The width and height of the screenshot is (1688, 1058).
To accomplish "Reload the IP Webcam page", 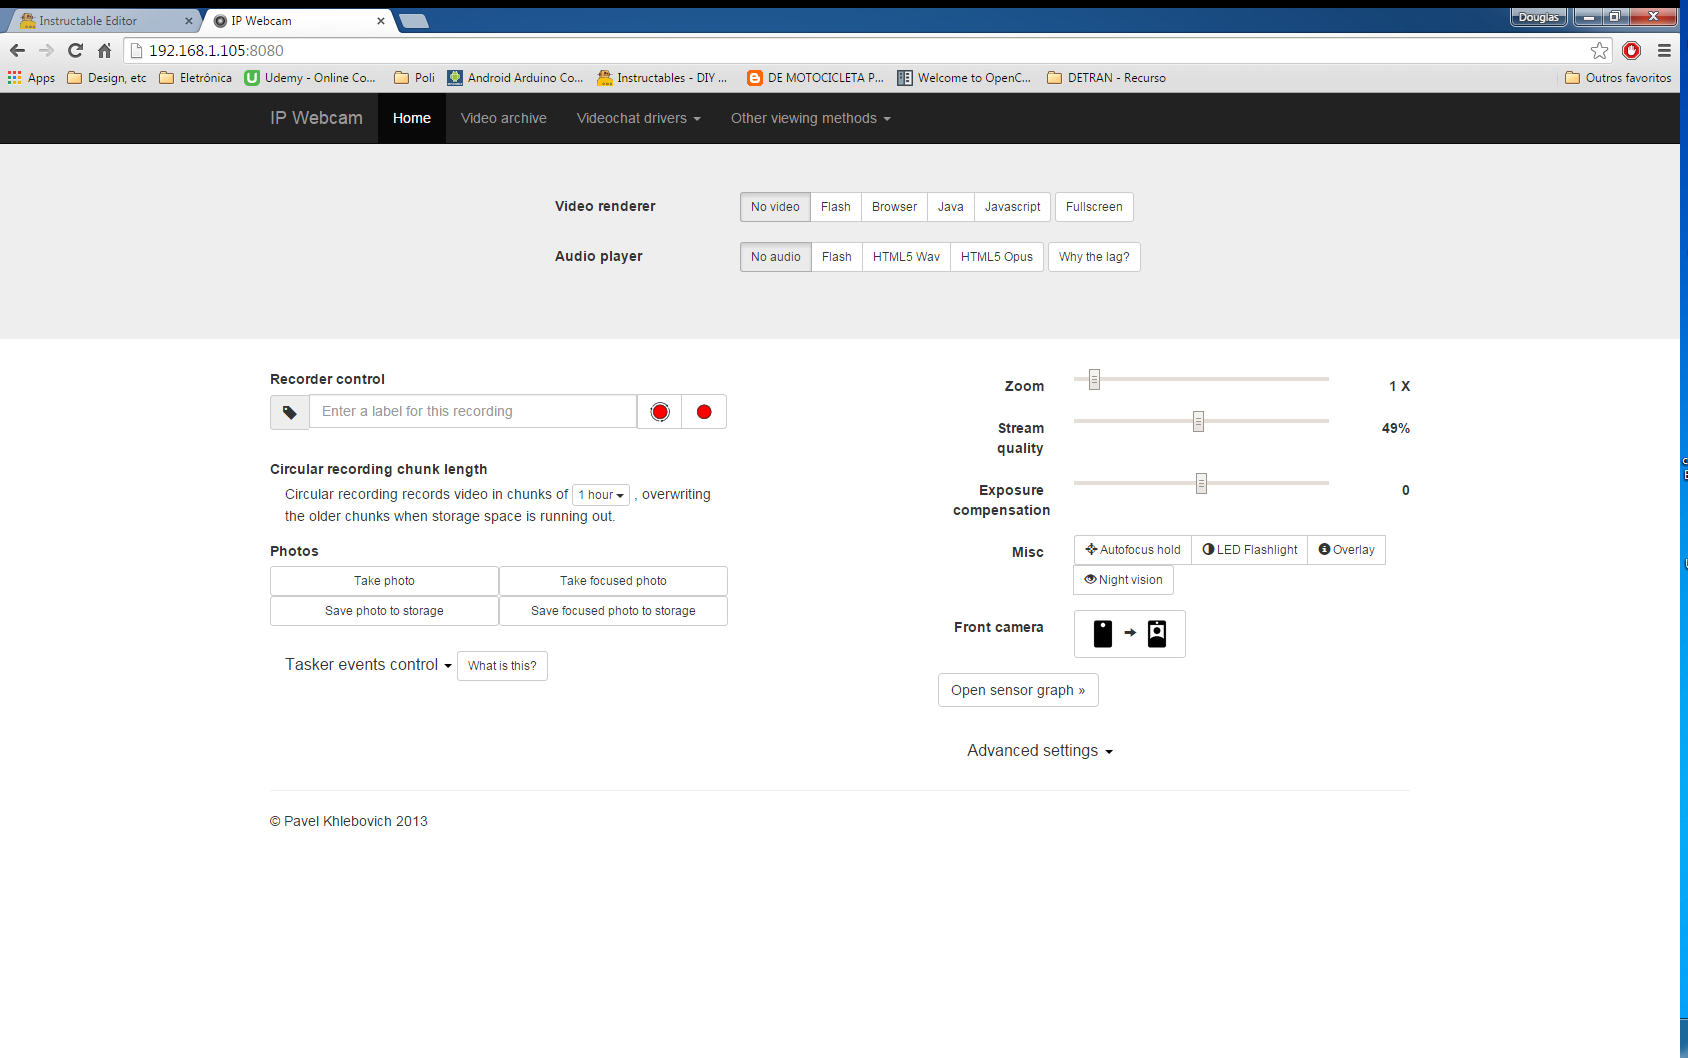I will (75, 50).
